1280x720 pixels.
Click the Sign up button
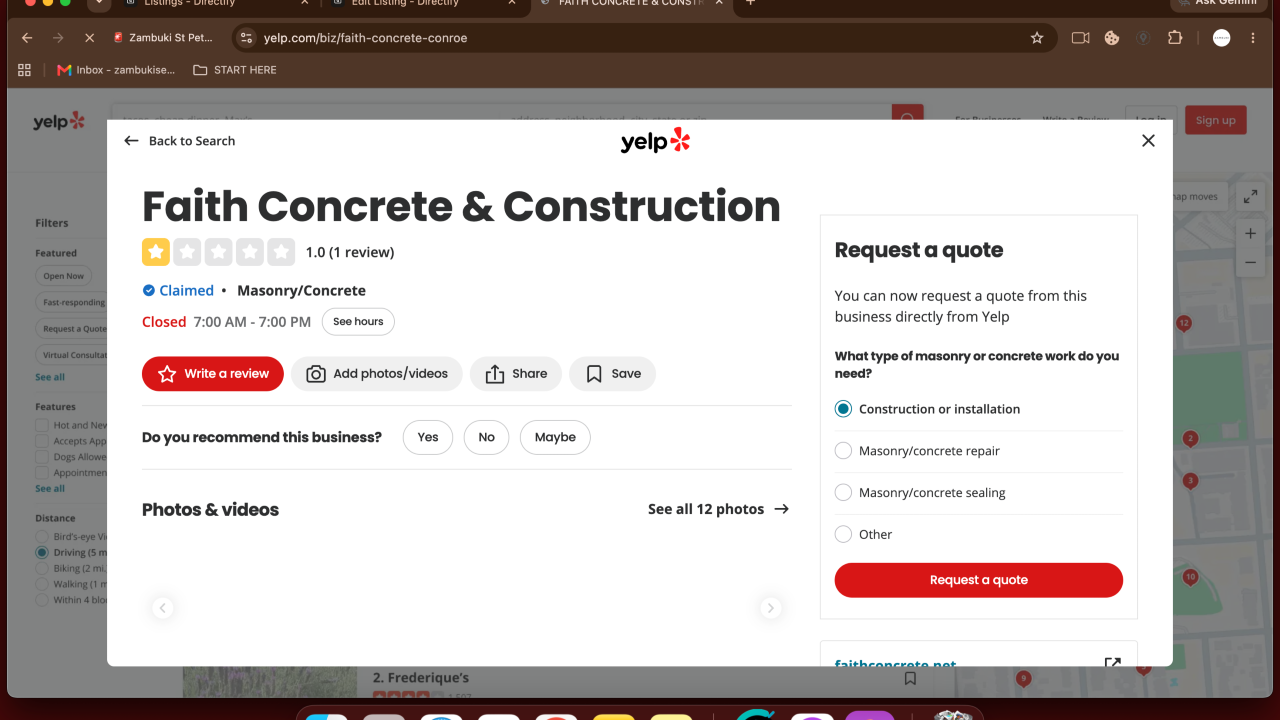(x=1216, y=120)
